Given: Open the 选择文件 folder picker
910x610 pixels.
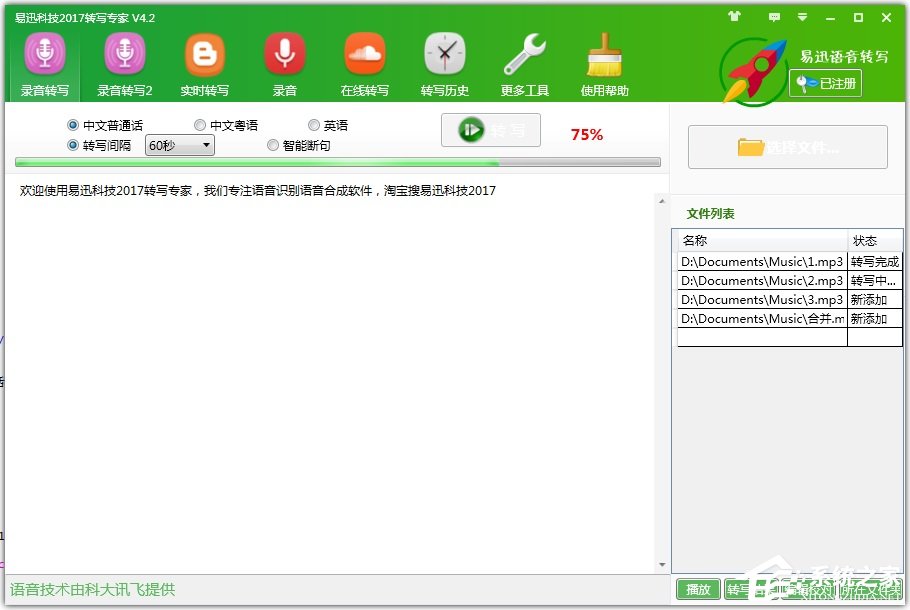Looking at the screenshot, I should (x=788, y=147).
